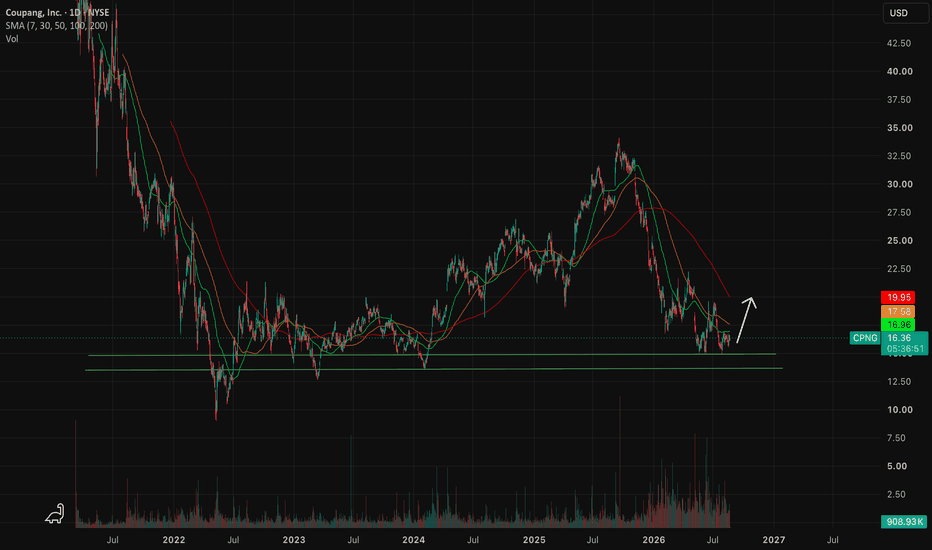Click the CPNG symbol price tag
This screenshot has height=550, width=932.
pyautogui.click(x=865, y=338)
